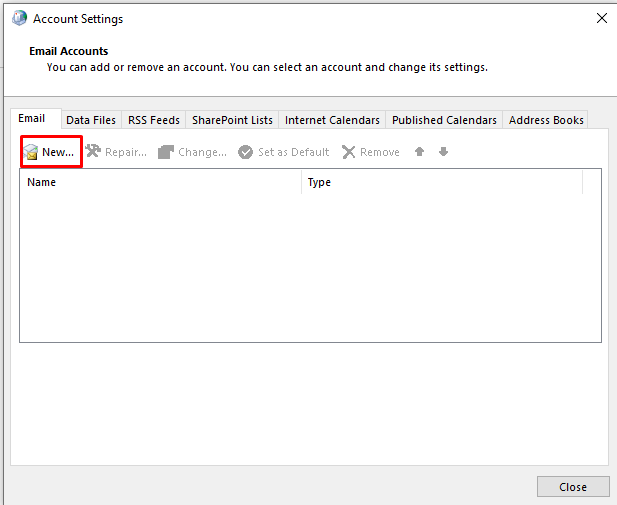Close the dialog using the title bar X

pyautogui.click(x=601, y=18)
